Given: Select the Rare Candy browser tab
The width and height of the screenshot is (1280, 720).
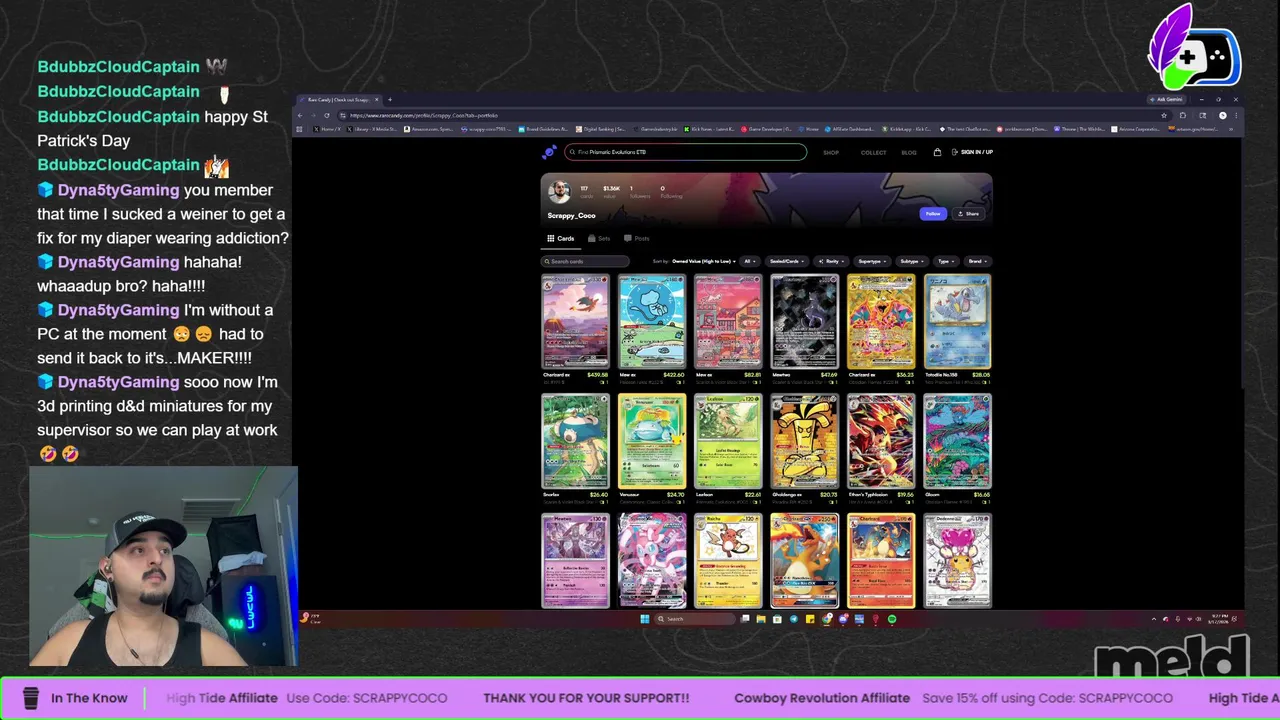Looking at the screenshot, I should pos(338,99).
